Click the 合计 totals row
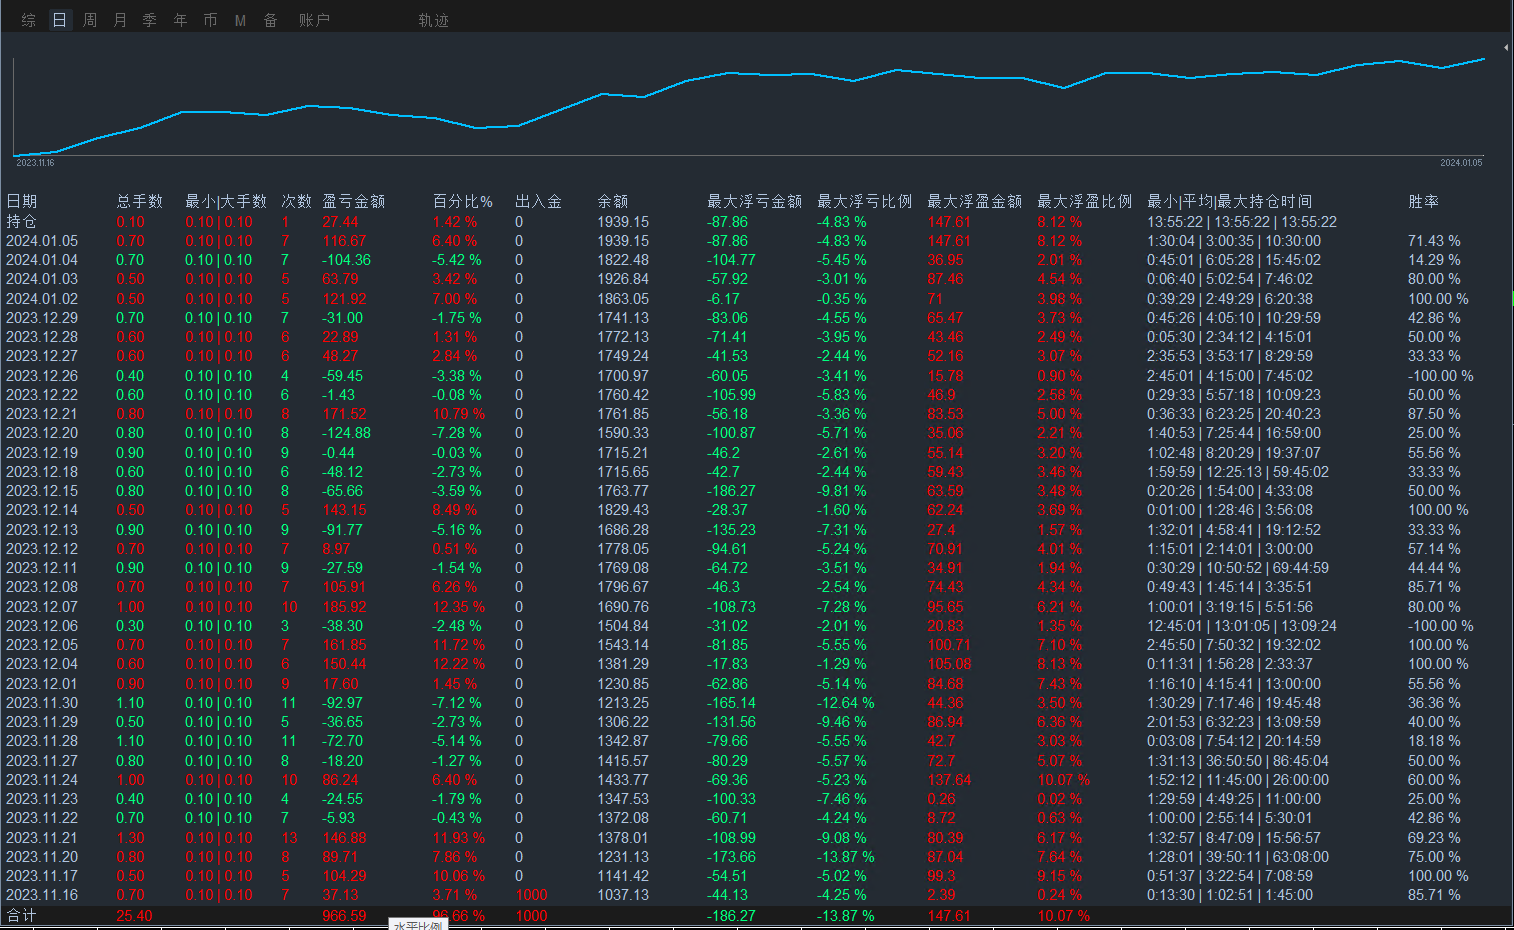This screenshot has height=930, width=1514. pos(22,916)
